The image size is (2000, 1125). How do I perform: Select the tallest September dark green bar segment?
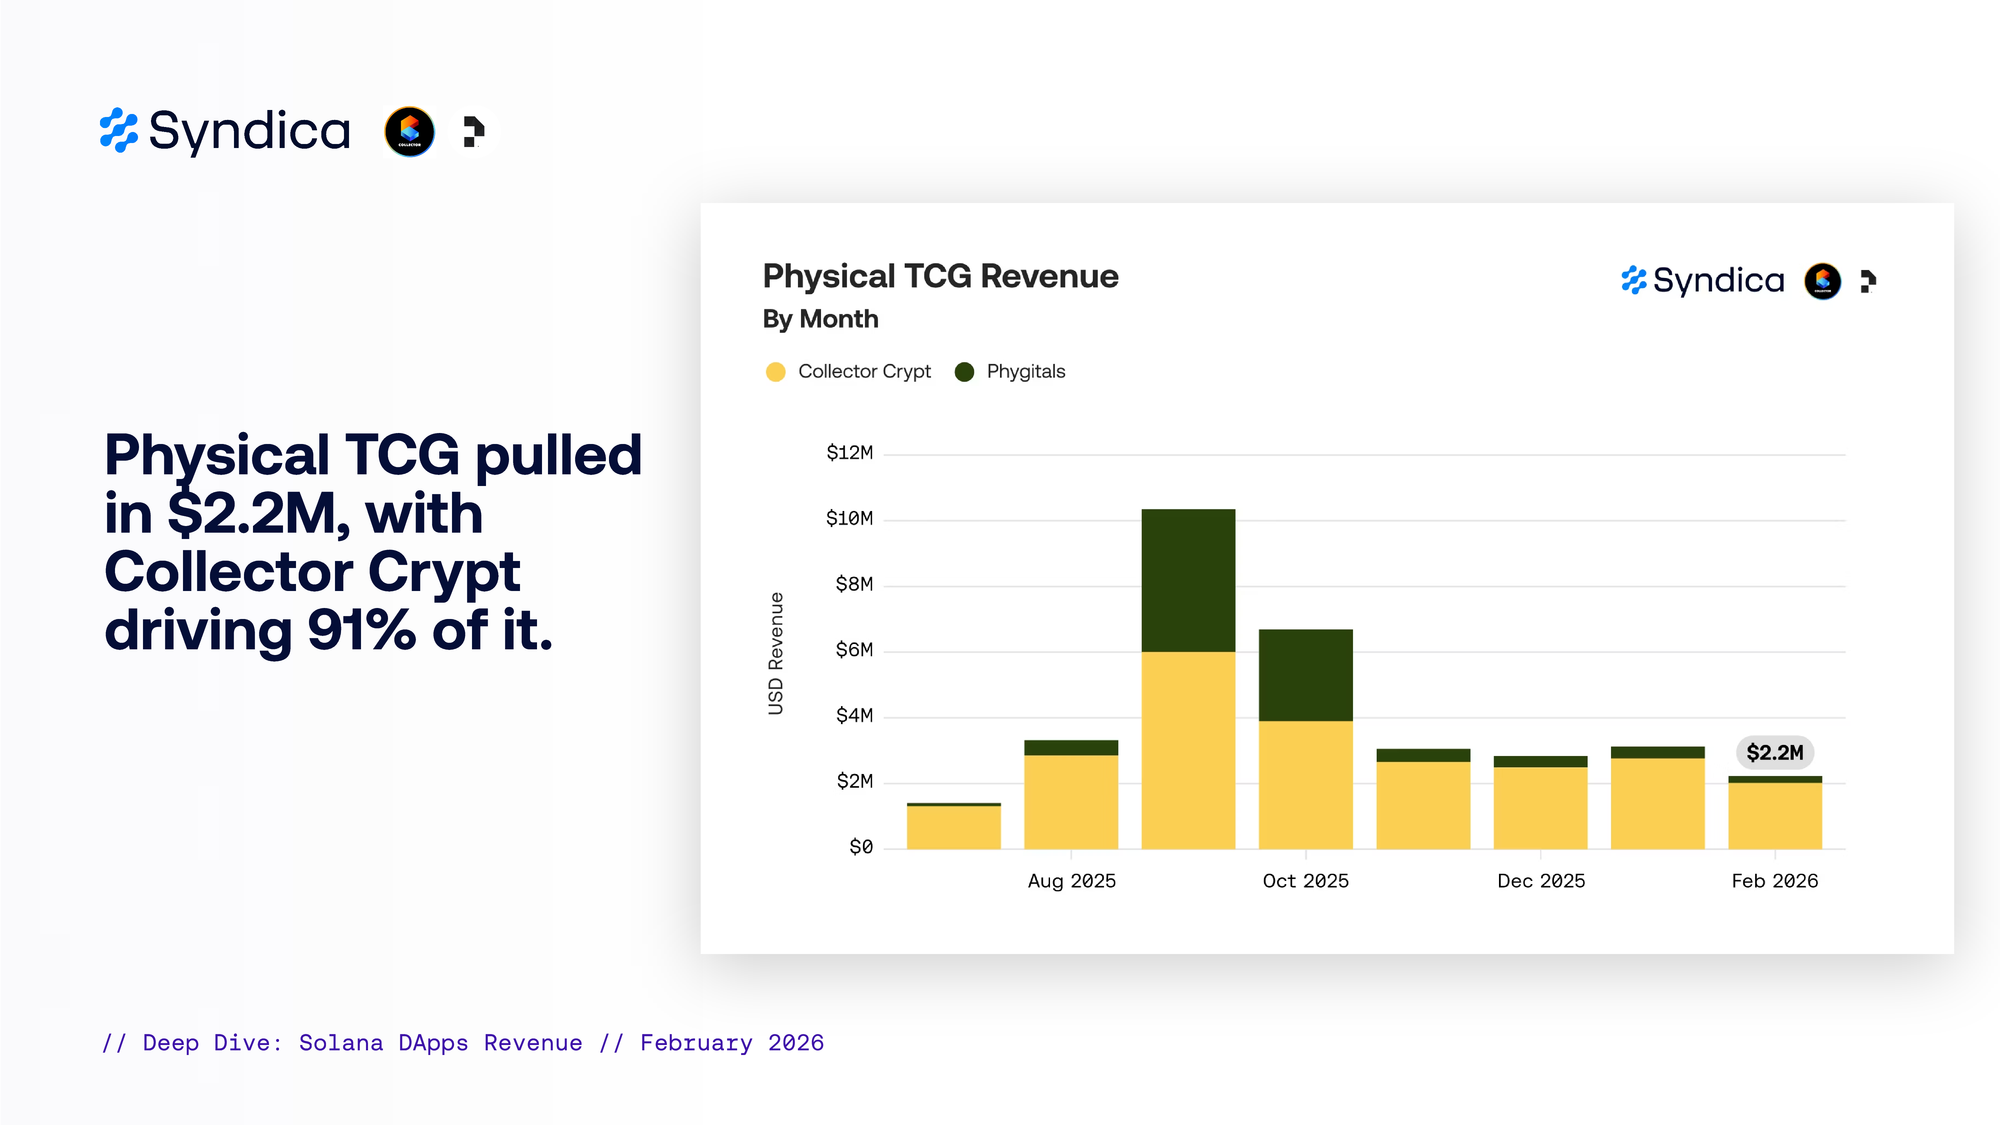coord(1188,580)
